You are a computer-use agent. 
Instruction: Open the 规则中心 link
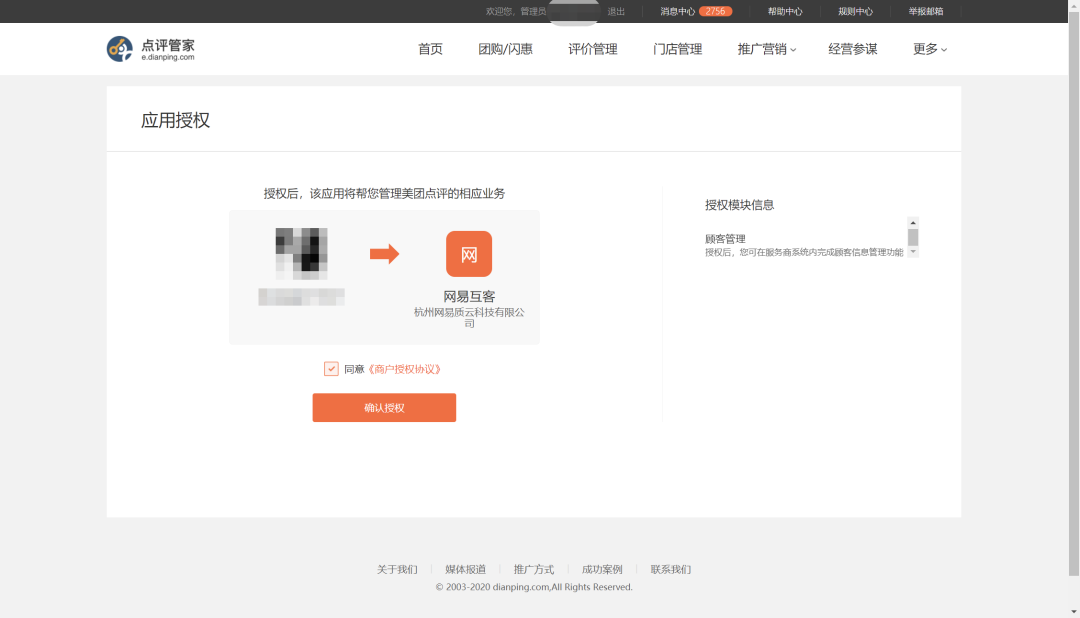pos(855,11)
